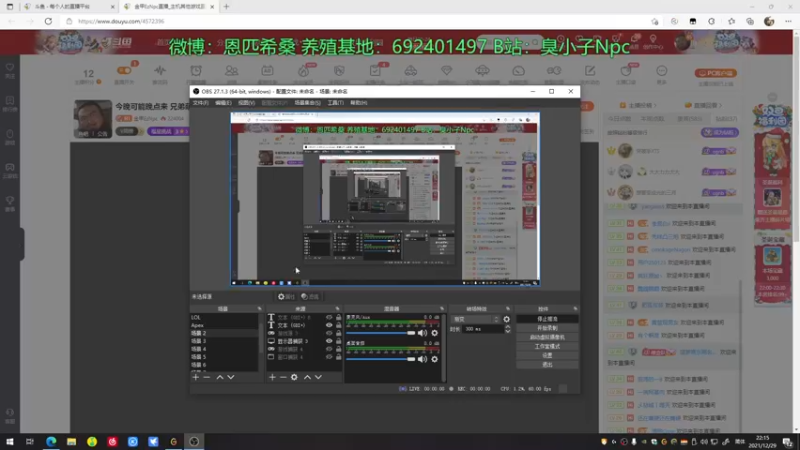Refresh the Douyu browser page
This screenshot has height=450, width=800.
[x=48, y=21]
